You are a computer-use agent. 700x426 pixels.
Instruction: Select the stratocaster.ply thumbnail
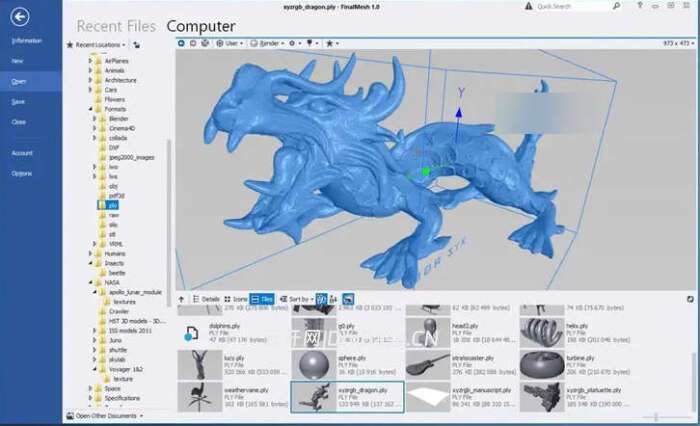428,365
